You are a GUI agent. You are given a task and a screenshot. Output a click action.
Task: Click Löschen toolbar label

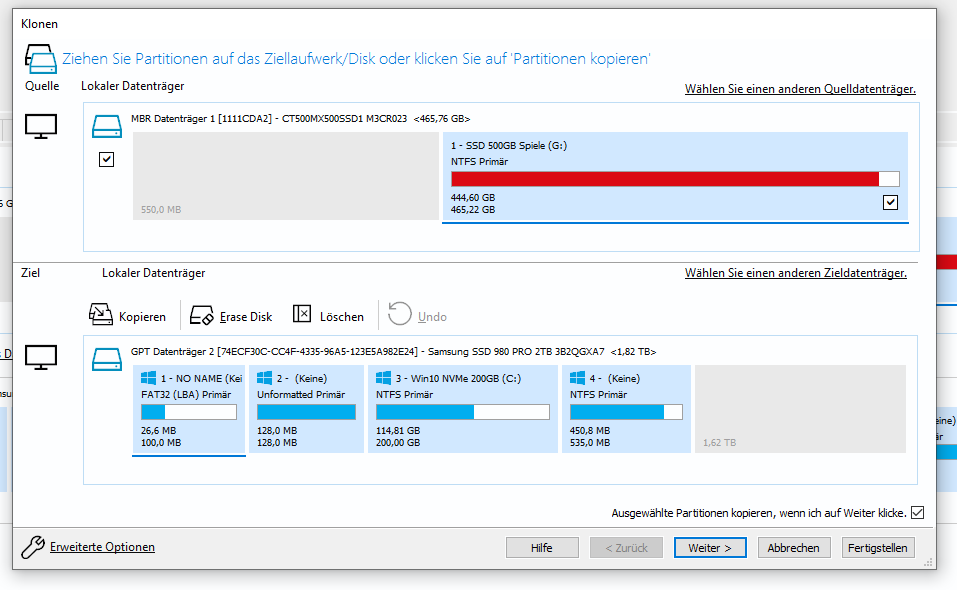click(x=342, y=317)
